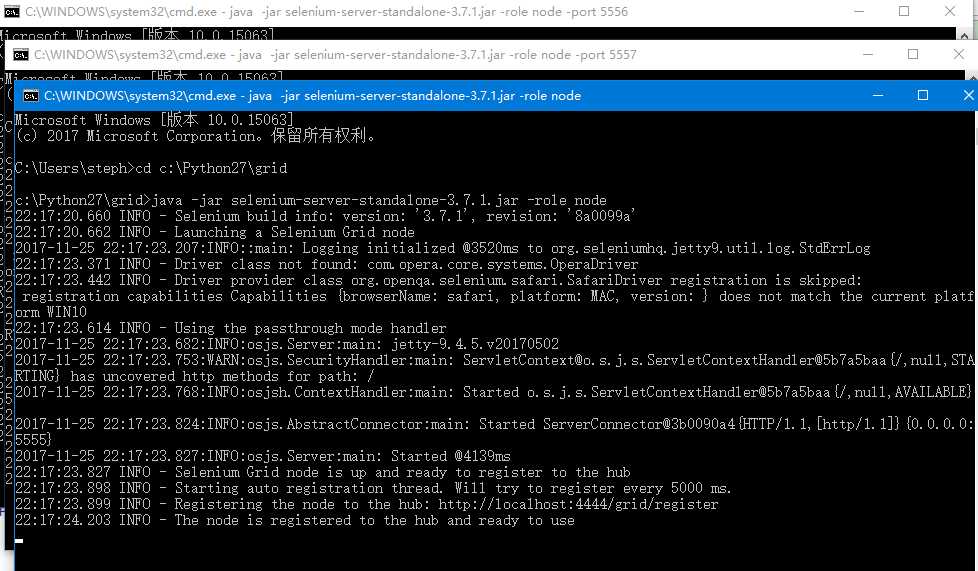Close the front role node cmd window
This screenshot has width=978, height=571.
[967, 95]
